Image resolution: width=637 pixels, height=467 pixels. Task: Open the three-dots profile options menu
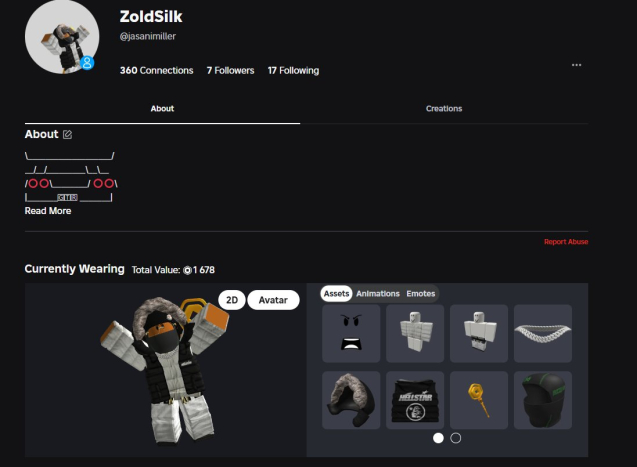point(576,65)
